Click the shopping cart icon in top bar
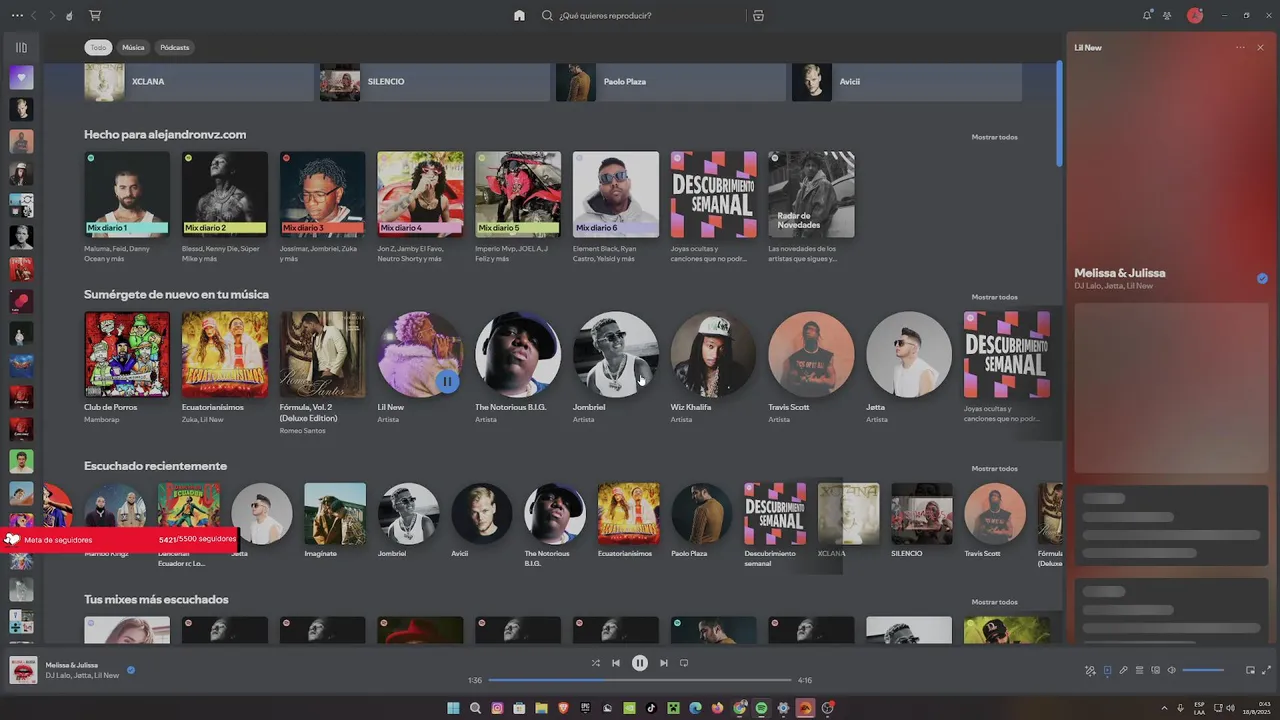This screenshot has width=1280, height=720. [95, 15]
